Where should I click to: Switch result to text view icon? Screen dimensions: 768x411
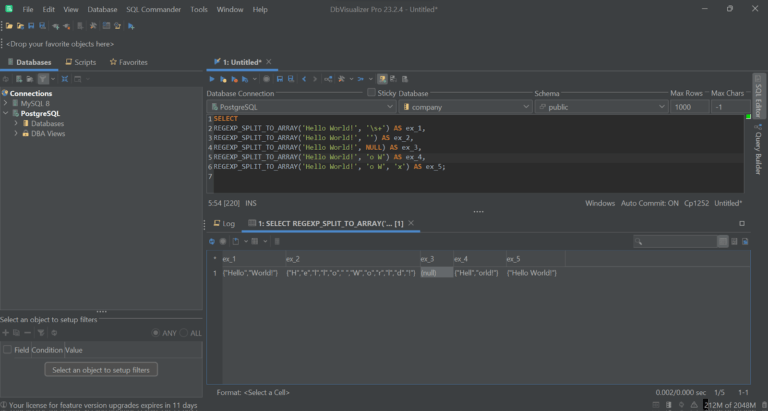(734, 241)
